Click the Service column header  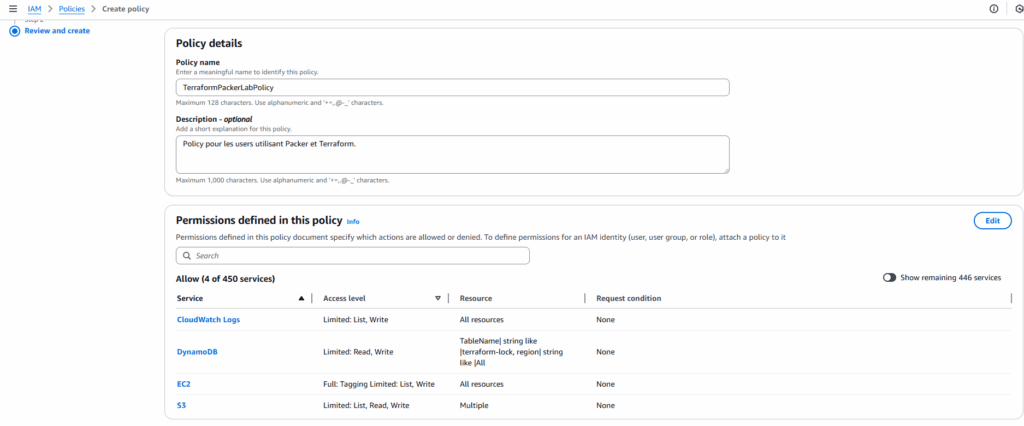pos(190,299)
